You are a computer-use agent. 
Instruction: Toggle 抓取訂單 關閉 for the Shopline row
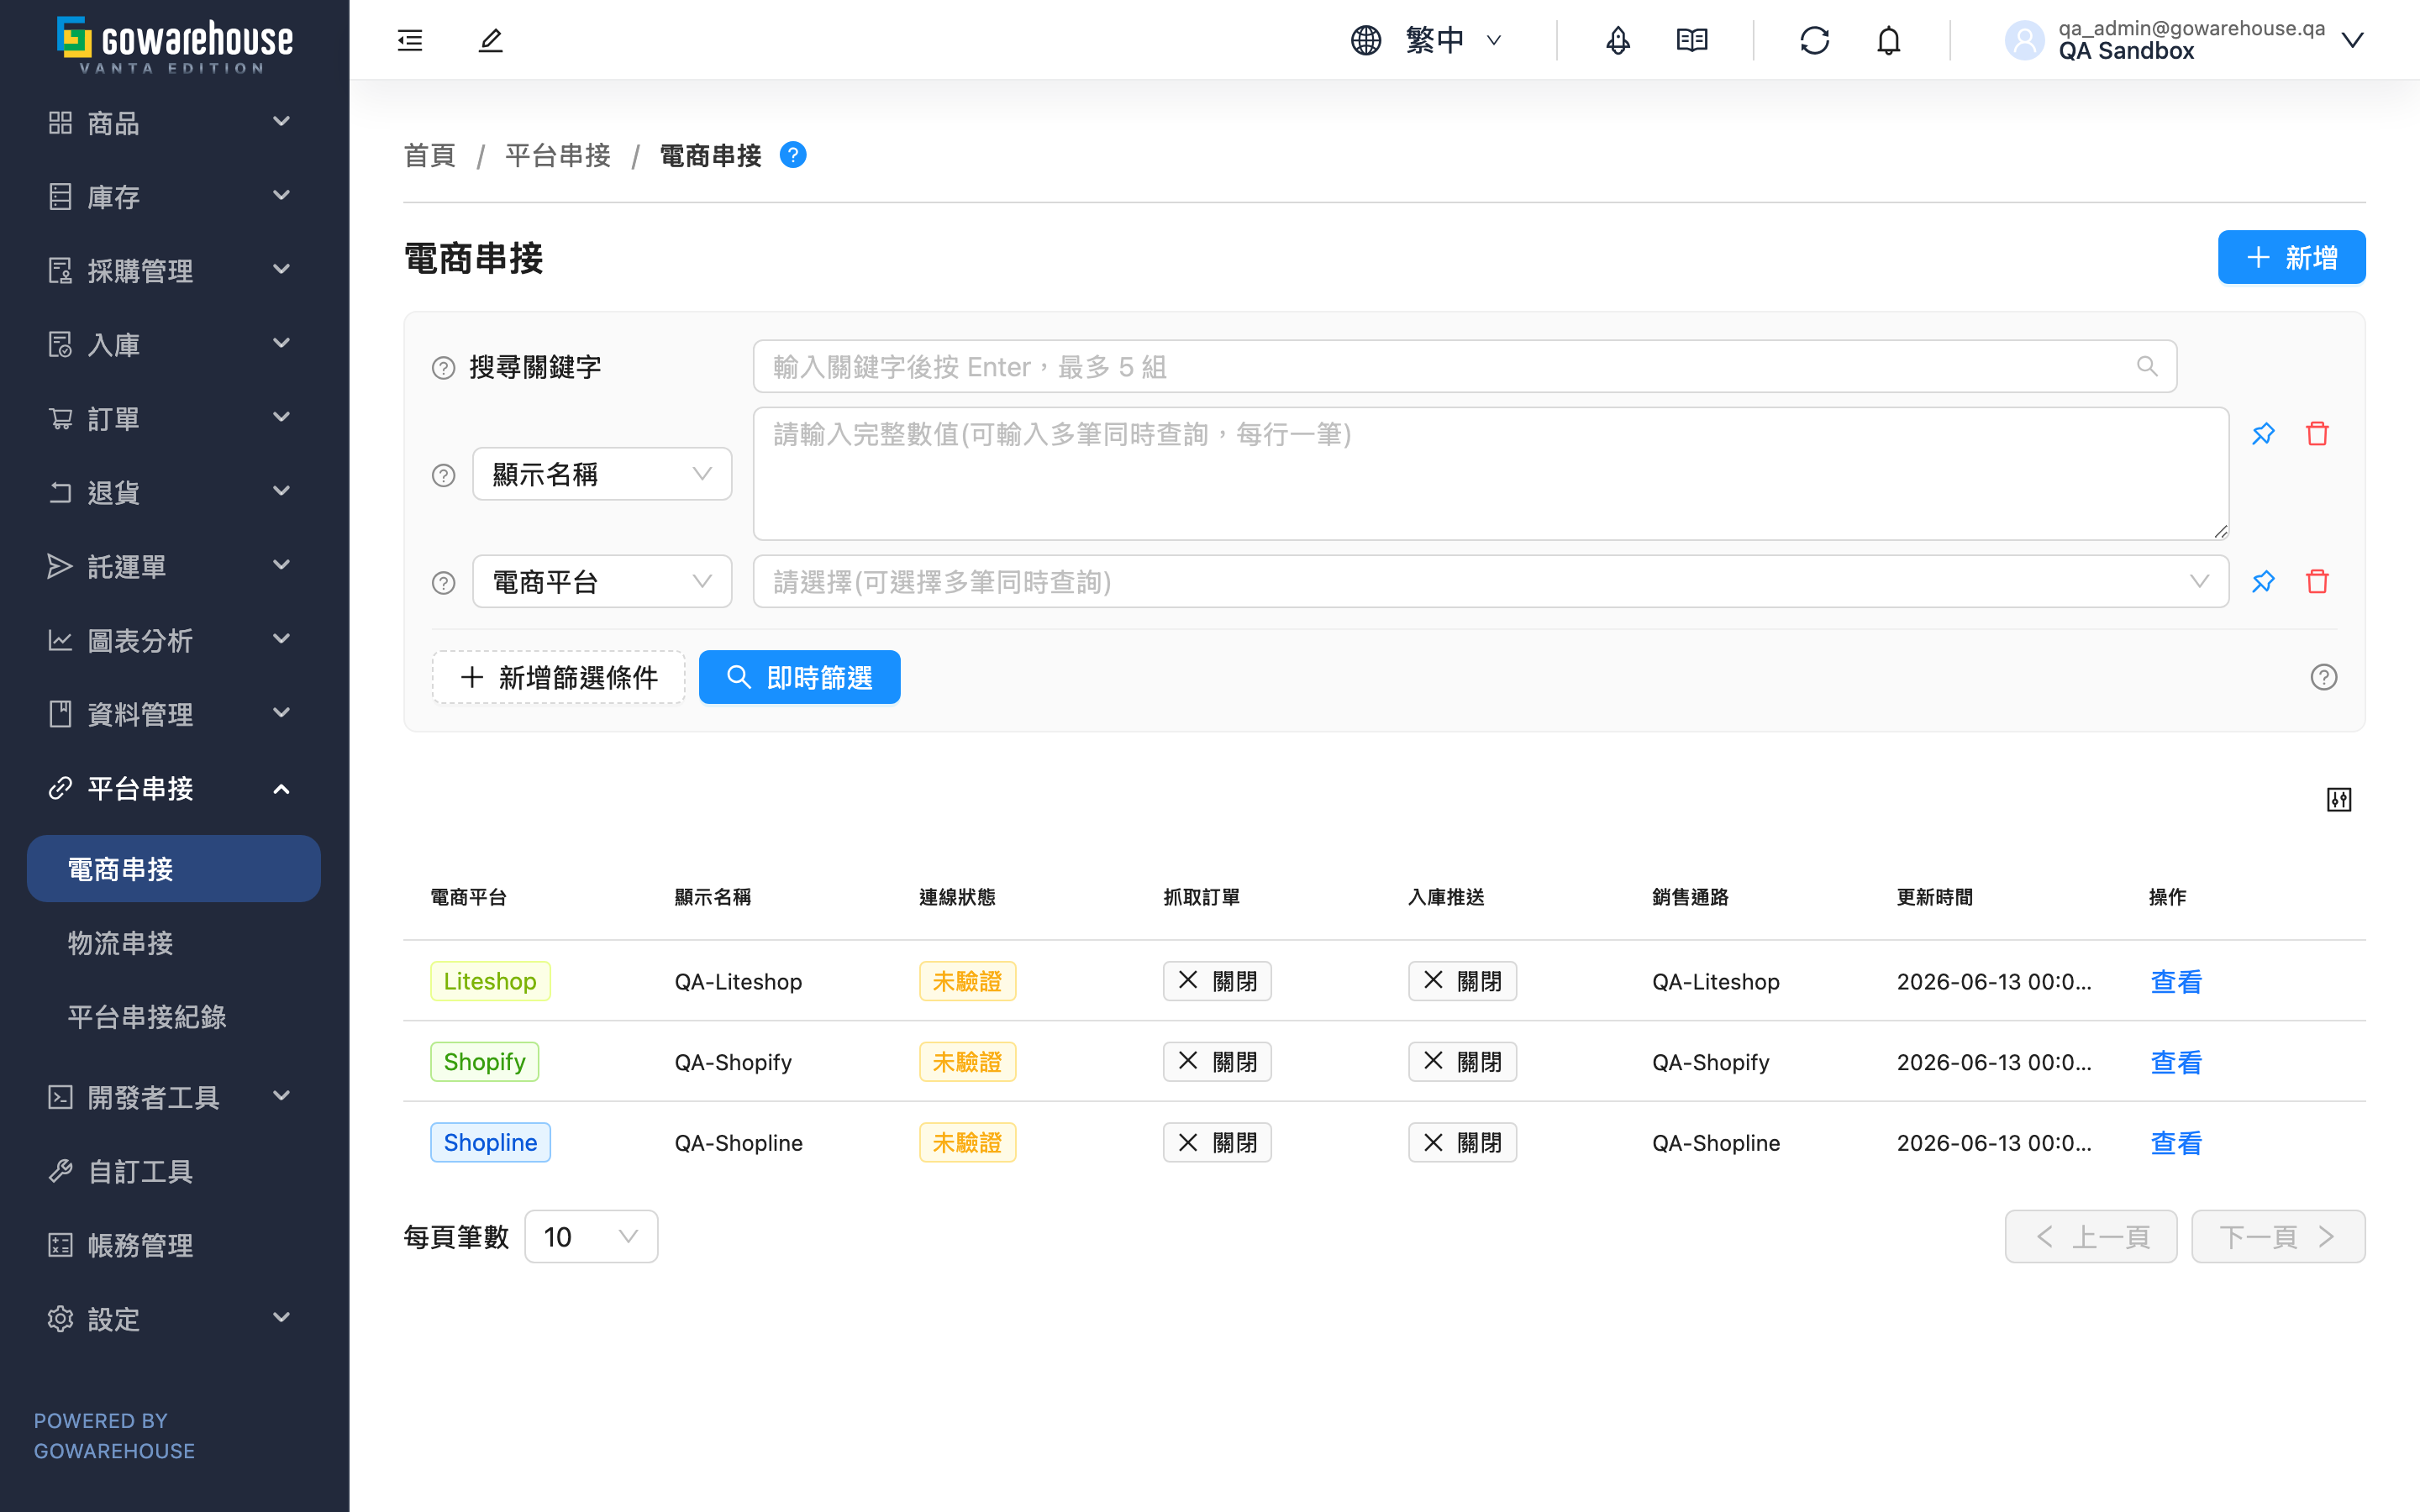click(1217, 1142)
